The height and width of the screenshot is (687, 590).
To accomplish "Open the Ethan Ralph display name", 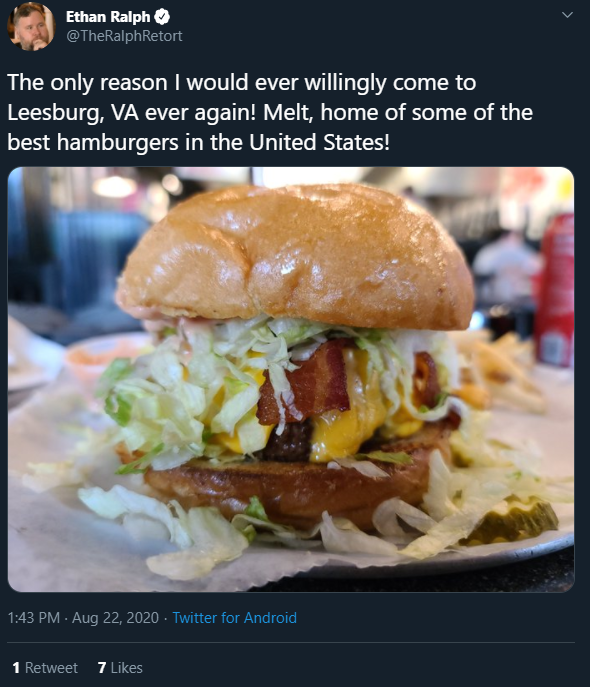I will (x=108, y=17).
